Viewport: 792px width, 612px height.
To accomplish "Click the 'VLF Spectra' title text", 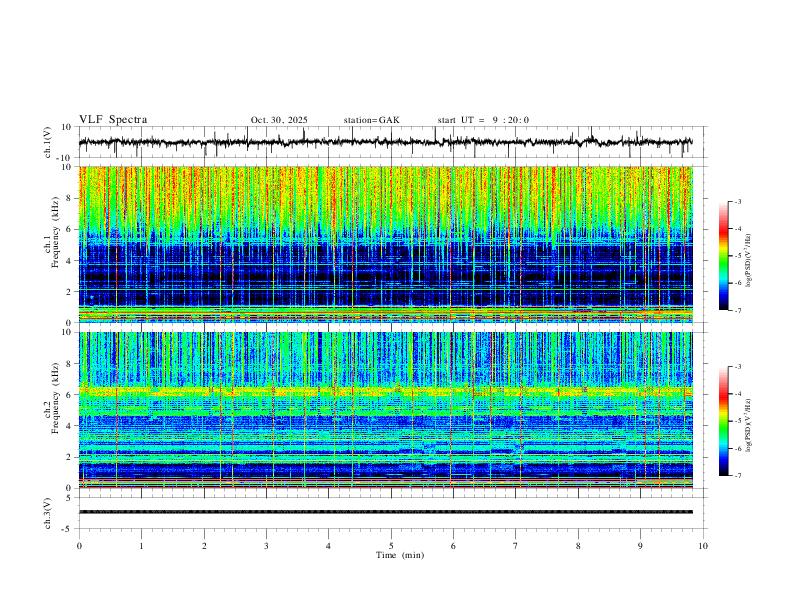I will tap(113, 120).
